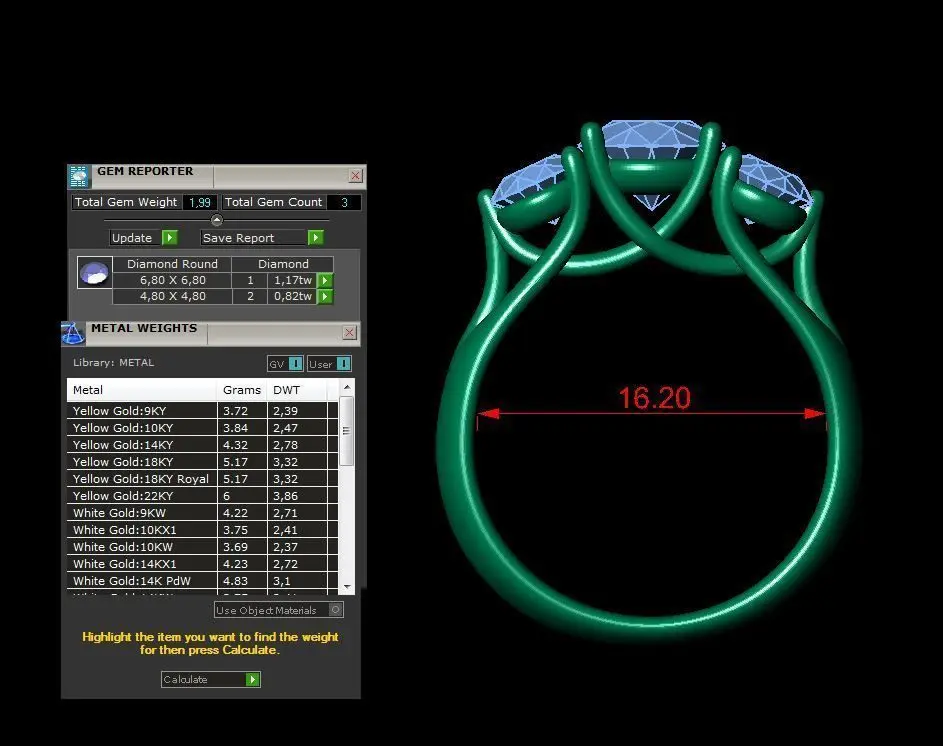Select the White Gold:10KX1 row
The image size is (943, 746).
point(202,529)
